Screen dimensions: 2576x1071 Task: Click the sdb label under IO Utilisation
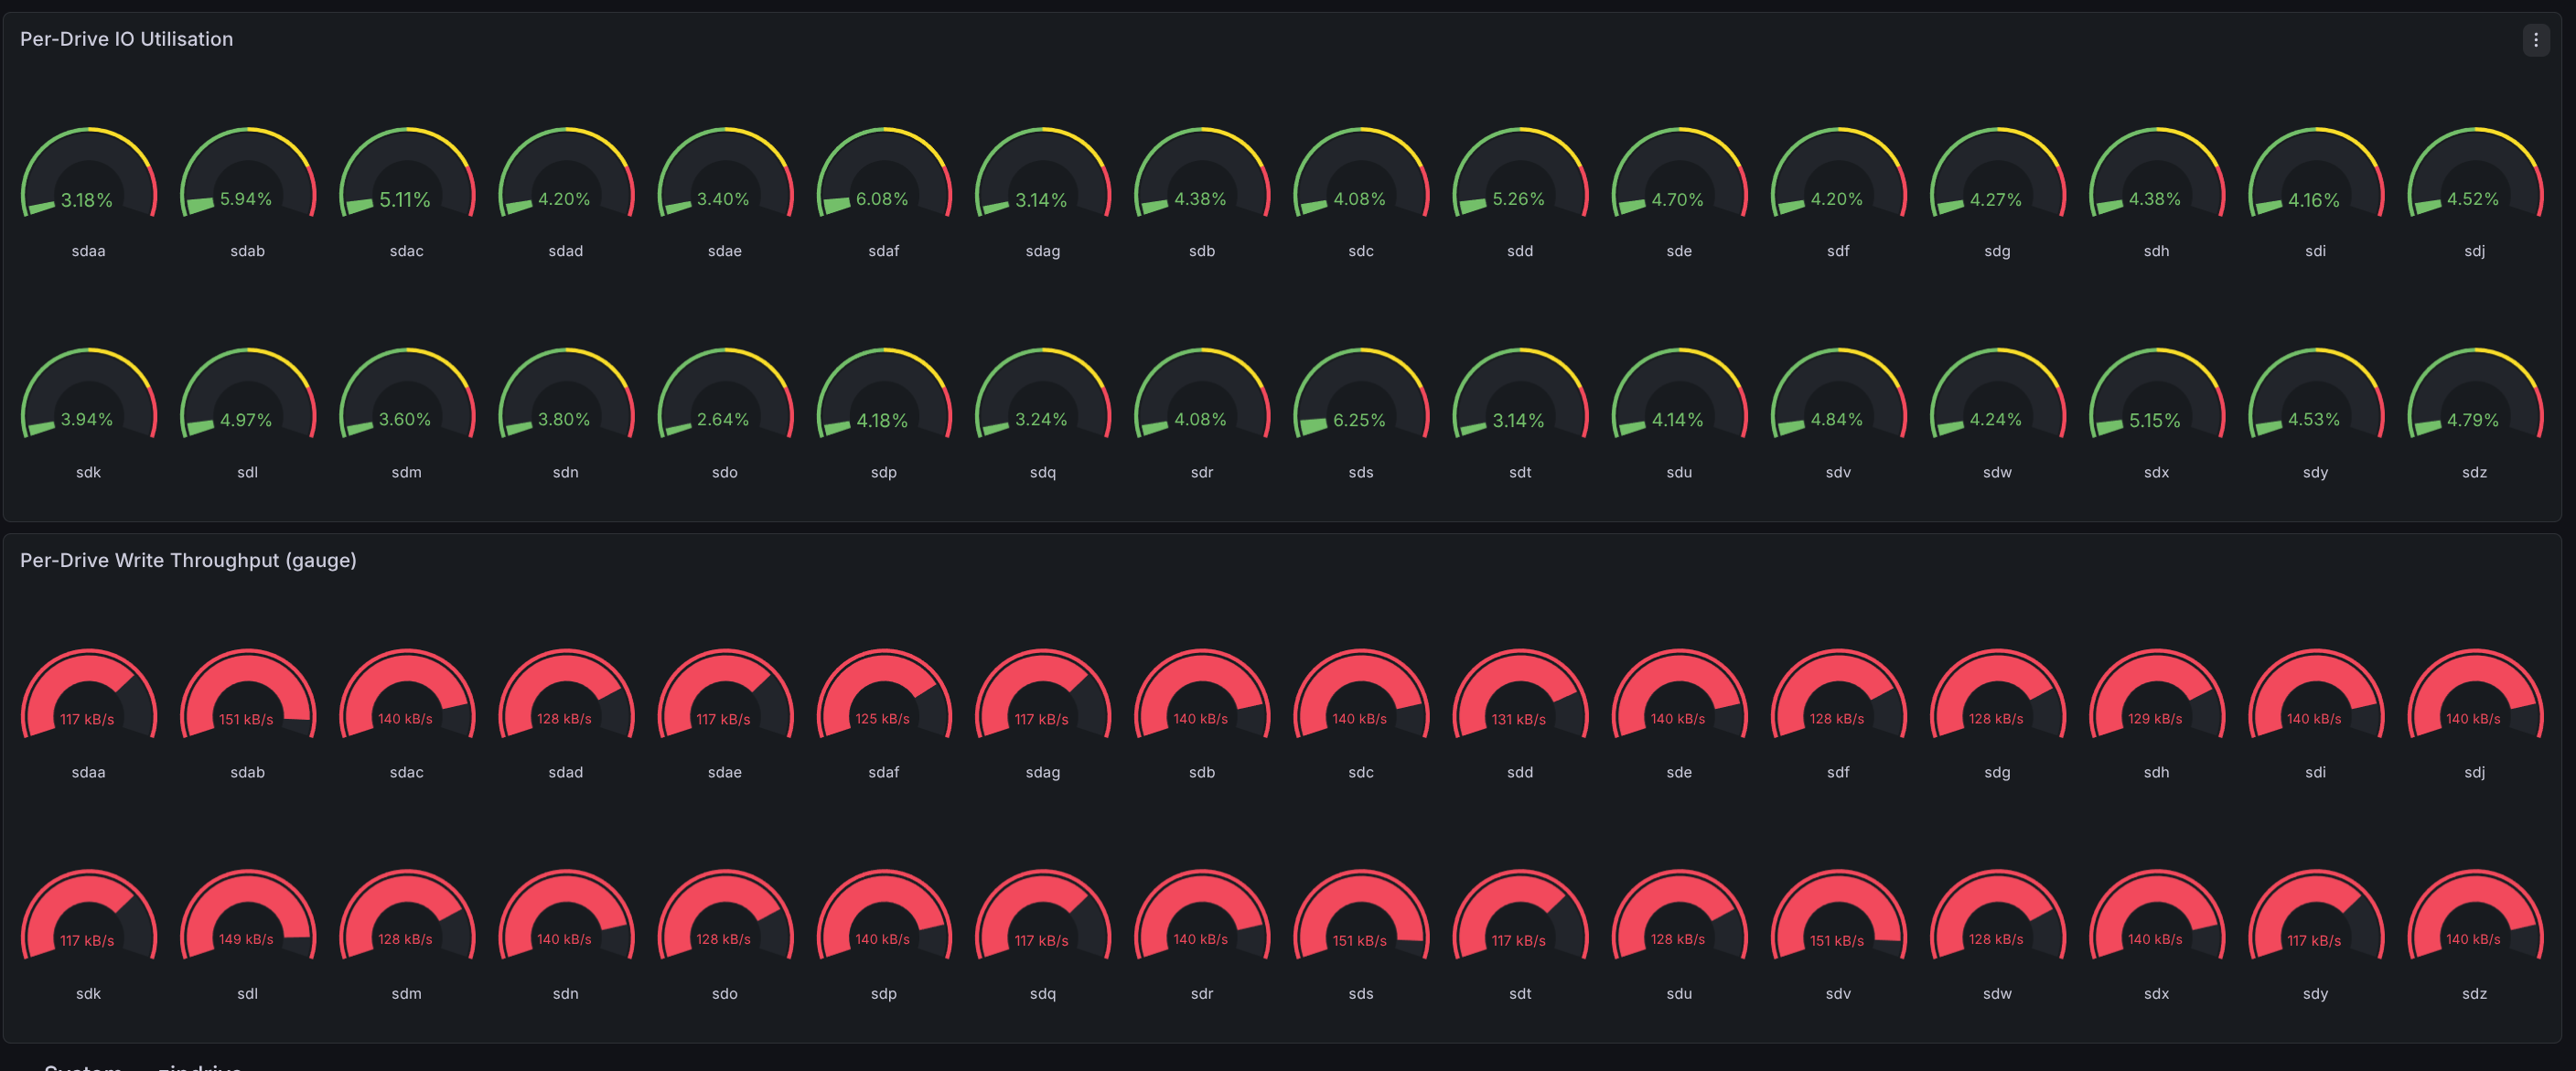1202,251
